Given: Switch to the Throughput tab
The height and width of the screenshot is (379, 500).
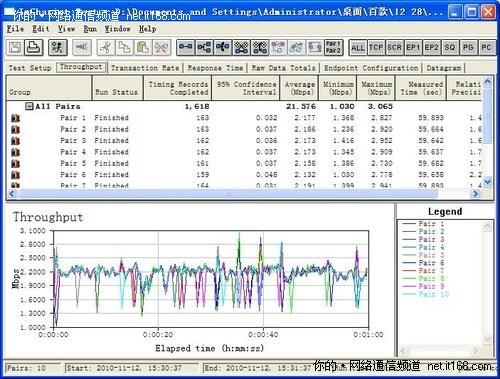Looking at the screenshot, I should point(81,67).
